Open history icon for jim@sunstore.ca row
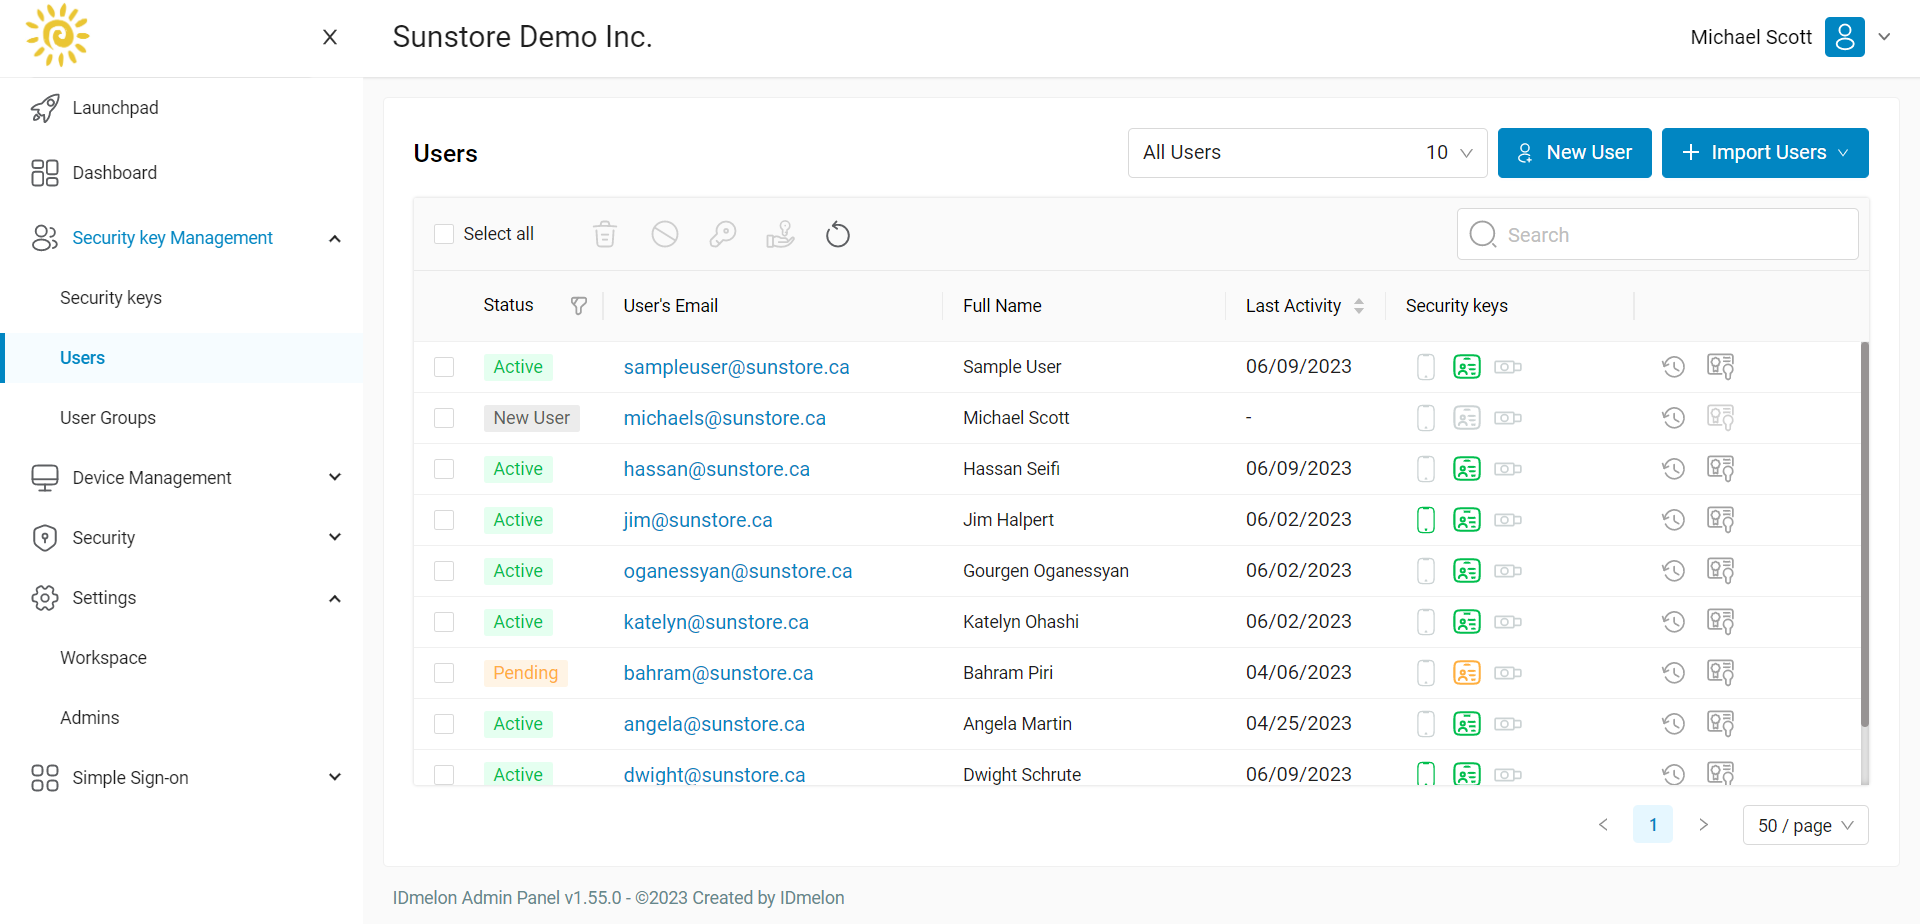 click(1673, 520)
